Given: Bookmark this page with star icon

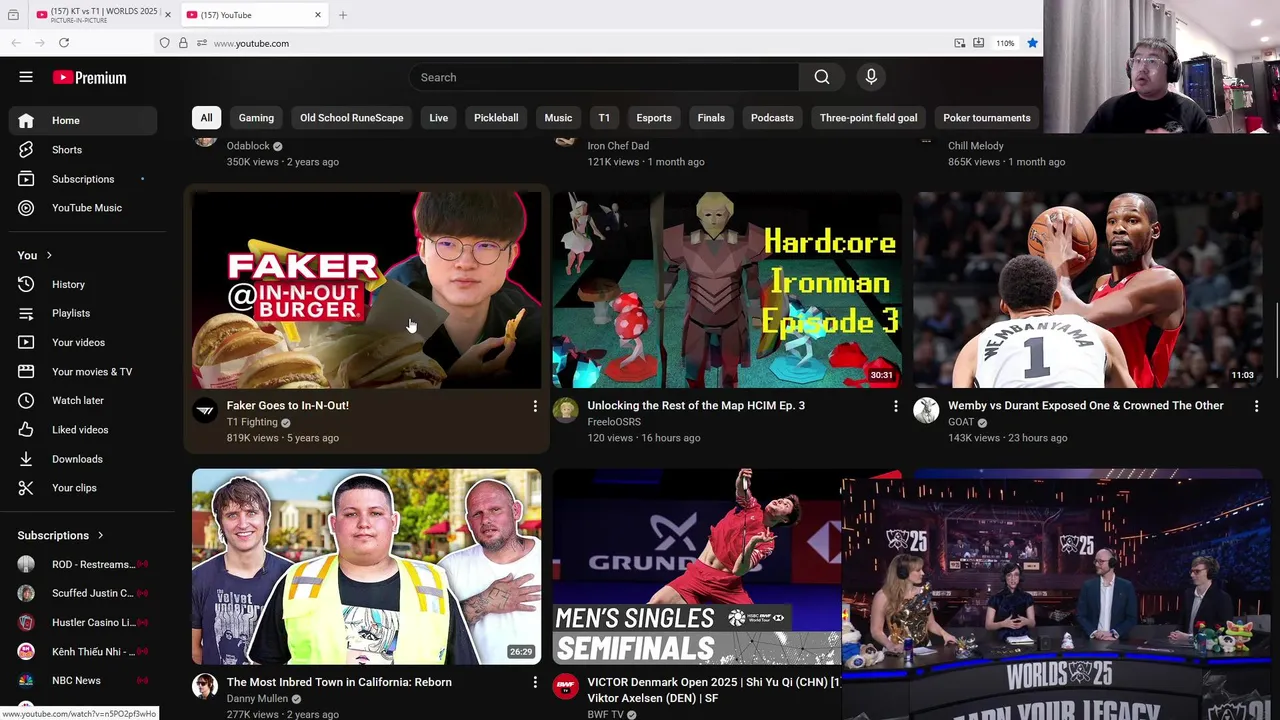Looking at the screenshot, I should 1032,43.
